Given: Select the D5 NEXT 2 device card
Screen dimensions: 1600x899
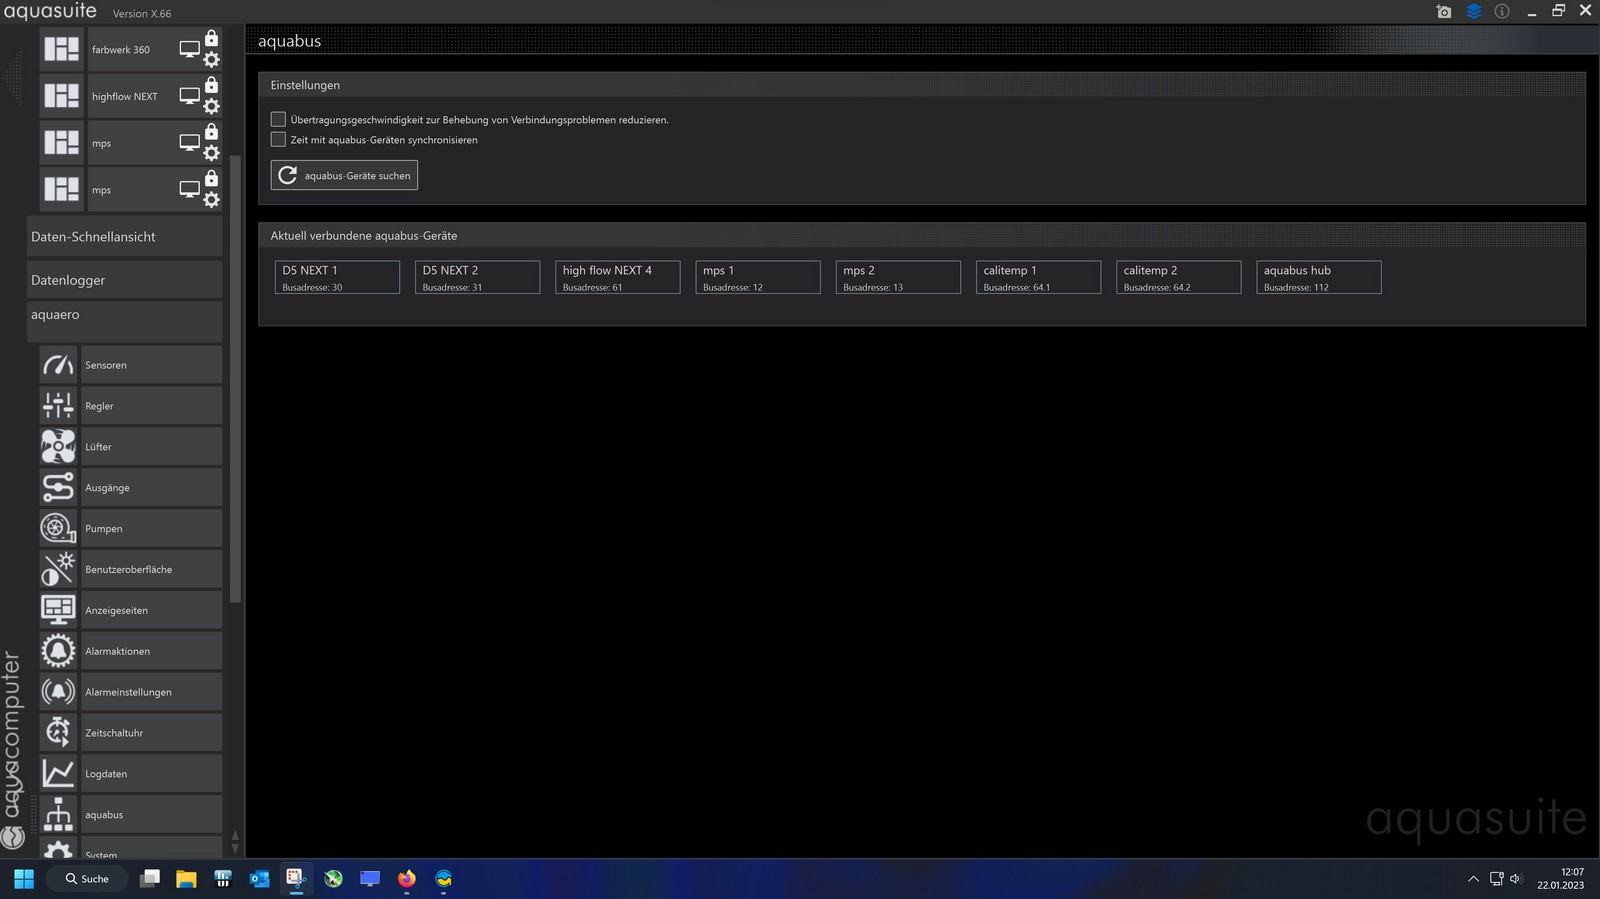Looking at the screenshot, I should (x=477, y=277).
